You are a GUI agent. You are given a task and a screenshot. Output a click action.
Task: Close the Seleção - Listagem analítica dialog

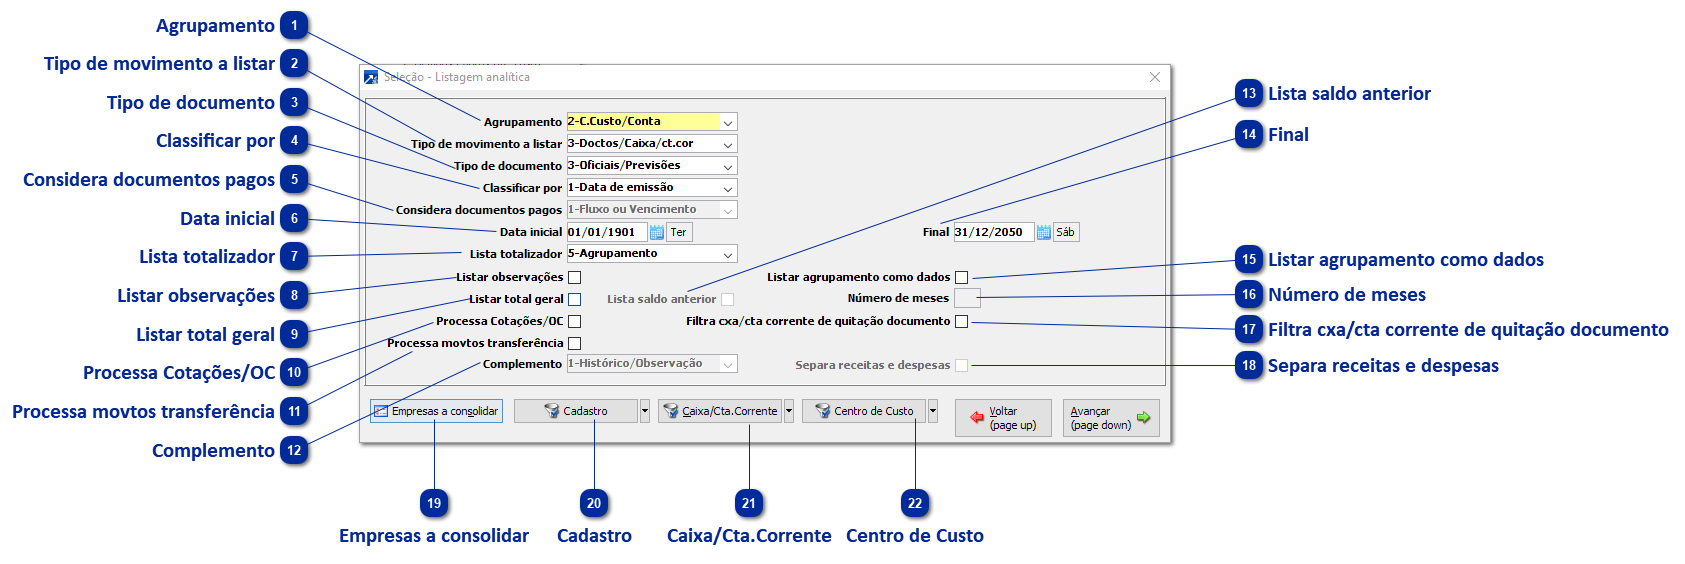click(x=1155, y=77)
